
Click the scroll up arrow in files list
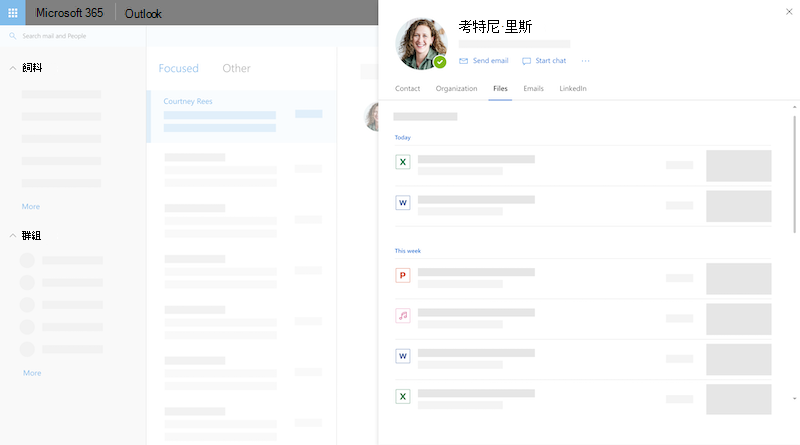(x=794, y=107)
